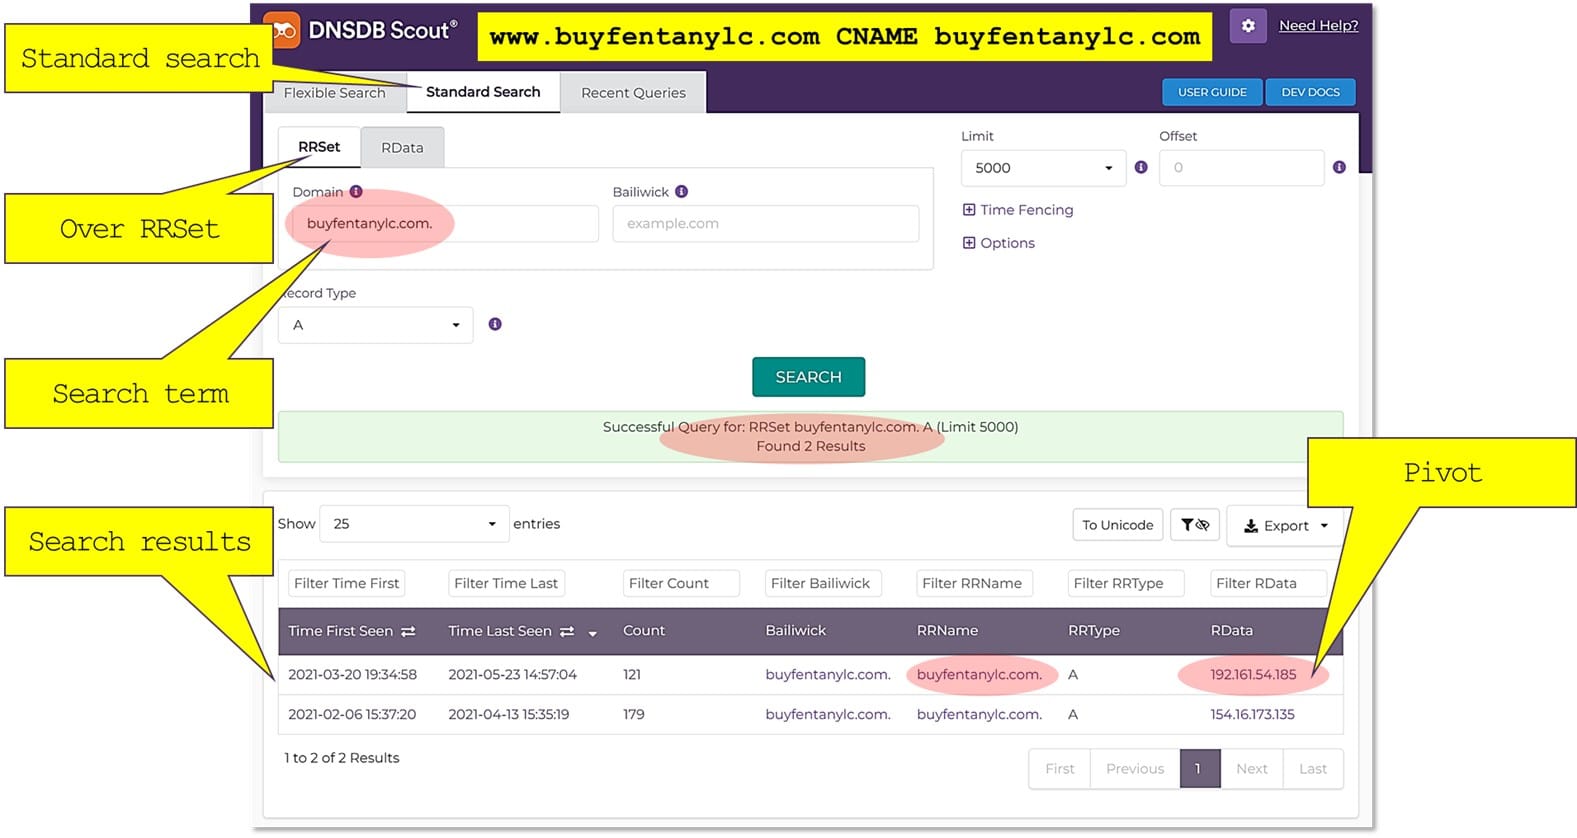This screenshot has width=1577, height=838.
Task: Click timestamp 2021-04-13 15:35:19
Action: coord(508,715)
